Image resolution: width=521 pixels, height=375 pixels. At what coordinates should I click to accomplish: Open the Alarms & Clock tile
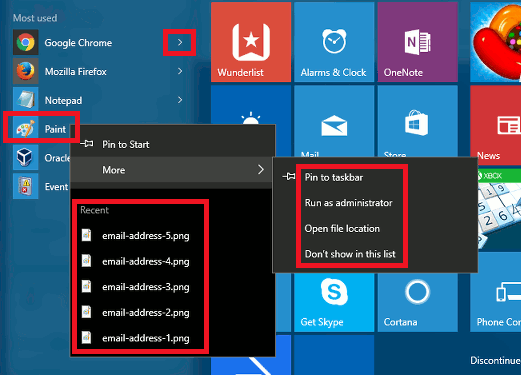click(334, 42)
